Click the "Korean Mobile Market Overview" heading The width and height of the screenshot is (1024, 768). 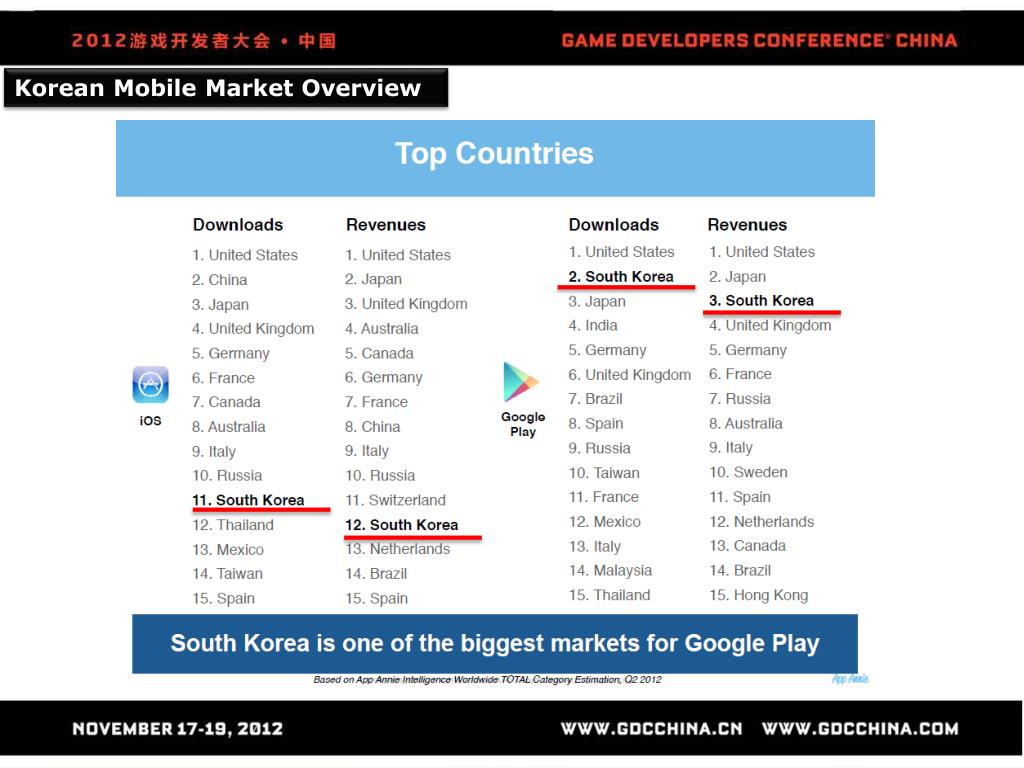click(x=225, y=88)
